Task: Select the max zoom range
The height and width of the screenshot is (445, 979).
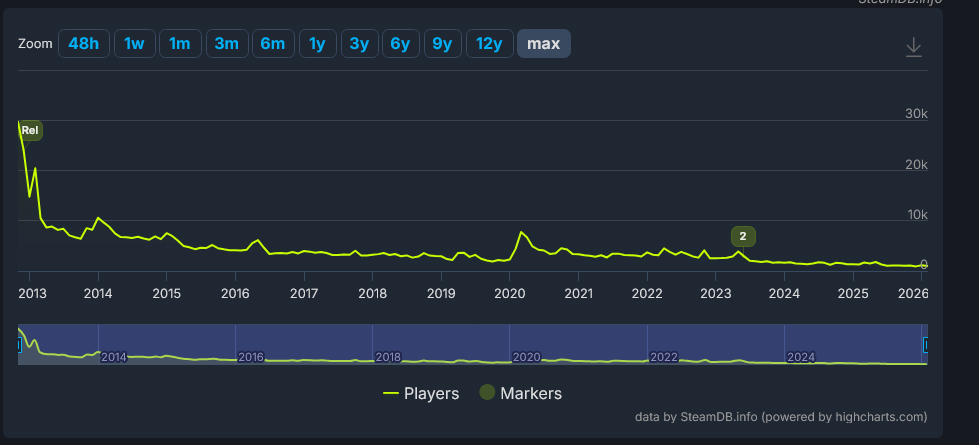Action: (543, 44)
